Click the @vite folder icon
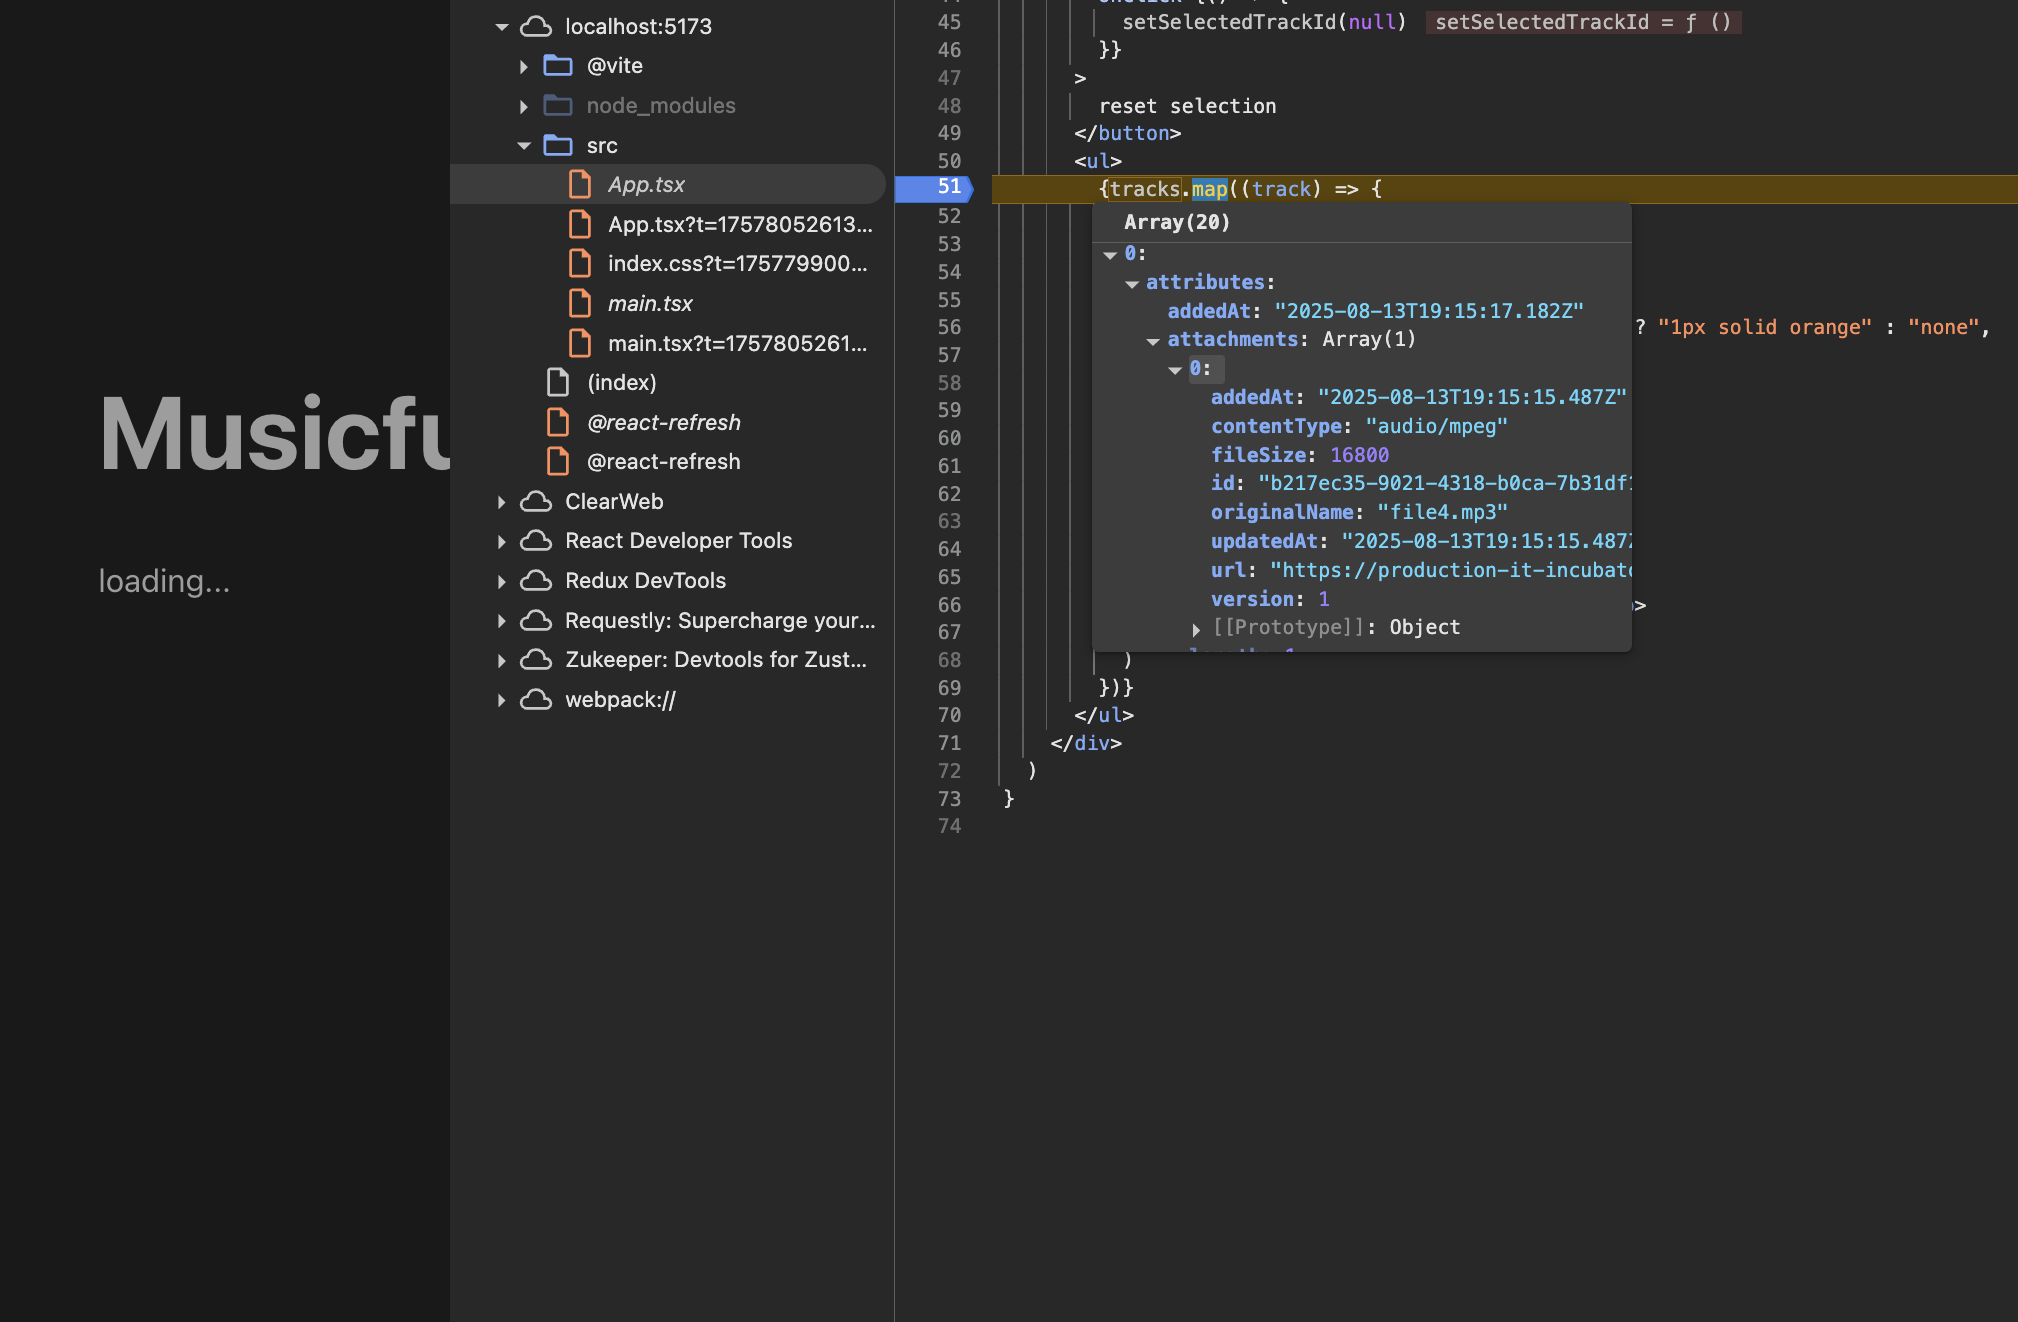The height and width of the screenshot is (1322, 2018). coord(557,66)
